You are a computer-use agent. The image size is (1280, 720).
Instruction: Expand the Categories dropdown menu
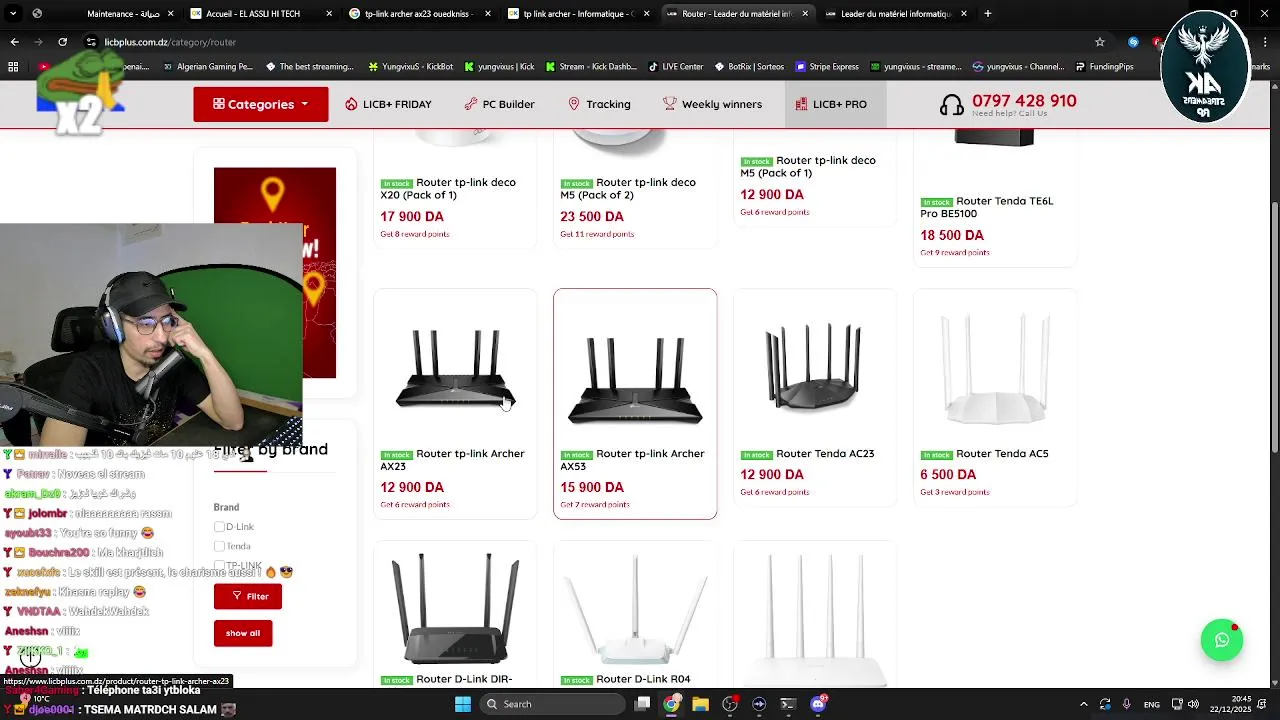point(261,104)
